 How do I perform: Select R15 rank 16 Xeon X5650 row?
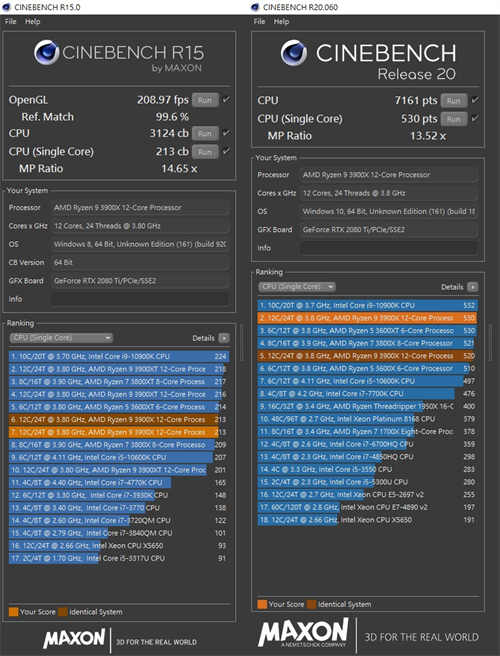coord(118,546)
